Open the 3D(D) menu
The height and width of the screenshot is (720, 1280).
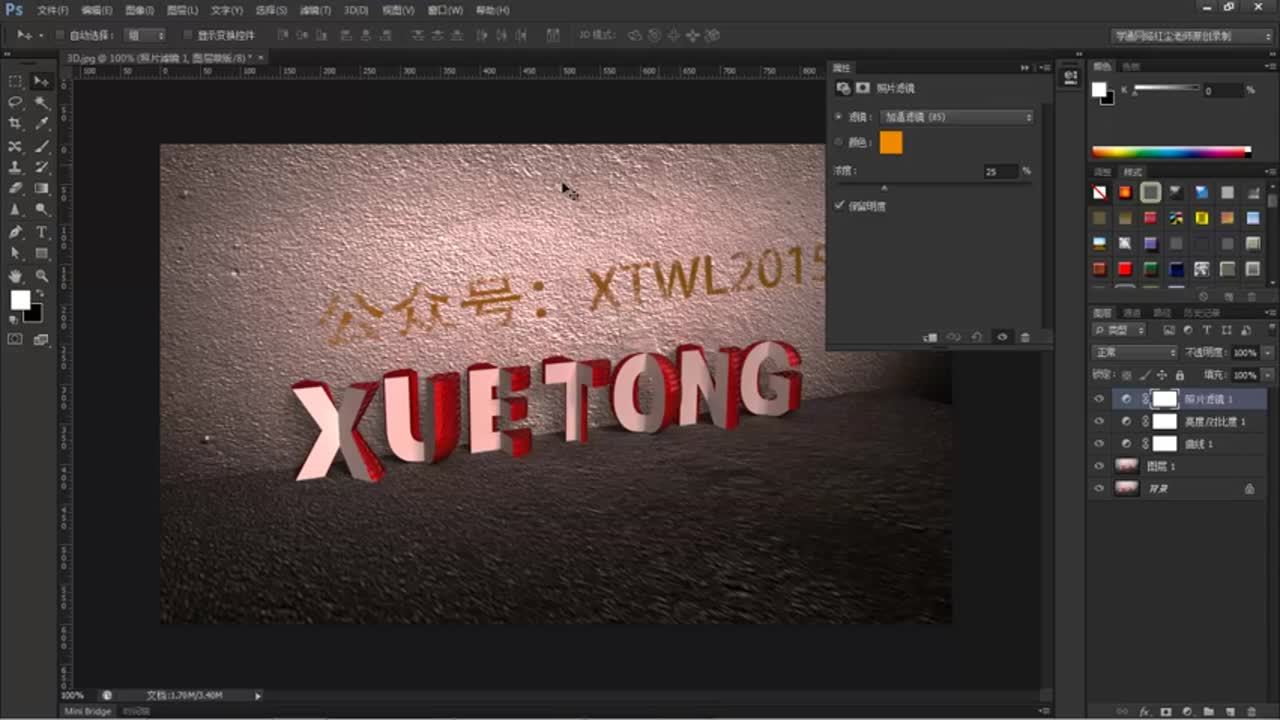point(356,10)
